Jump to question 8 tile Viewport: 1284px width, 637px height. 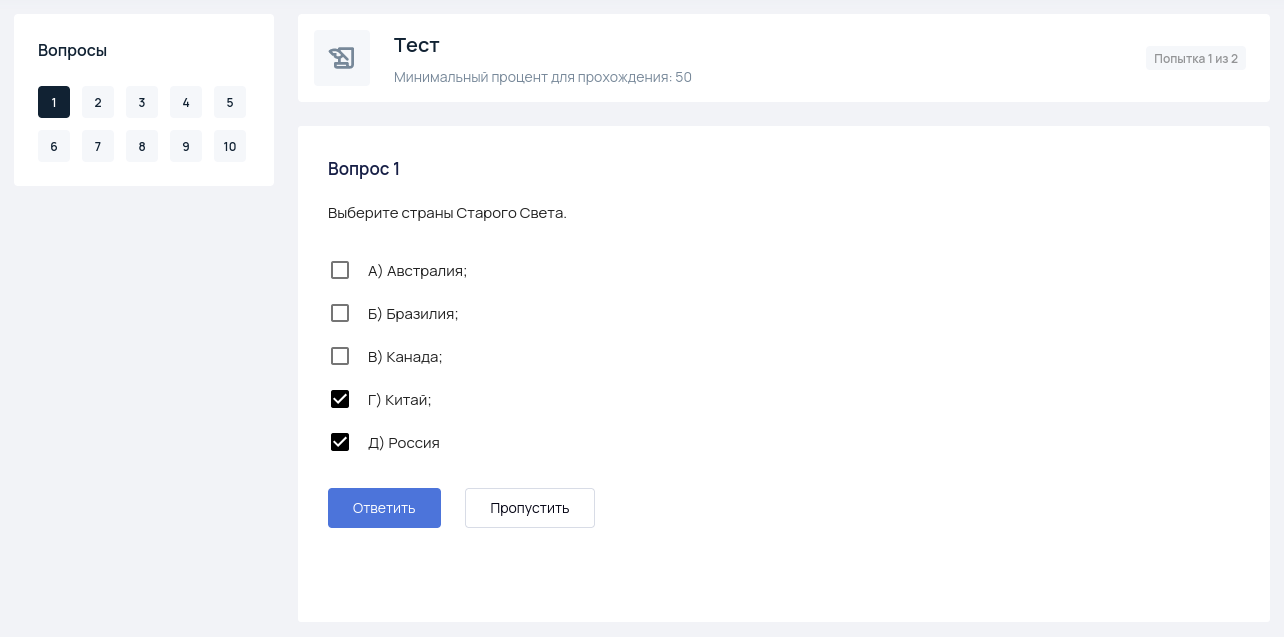(x=142, y=146)
